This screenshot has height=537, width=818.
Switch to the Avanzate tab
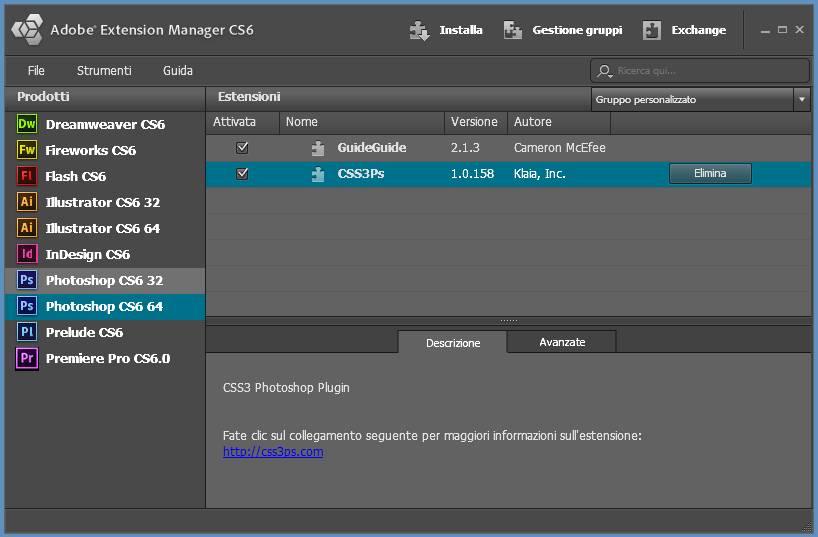click(x=562, y=342)
